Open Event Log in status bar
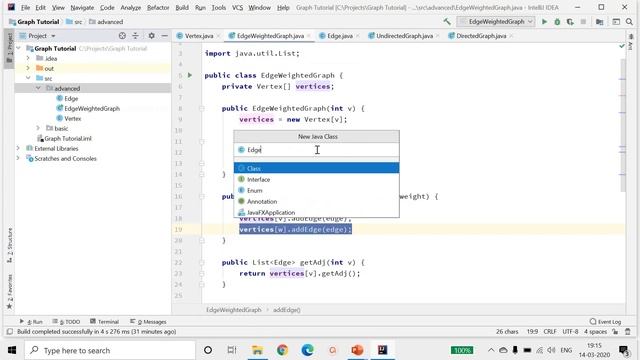640x360 pixels. (x=605, y=322)
